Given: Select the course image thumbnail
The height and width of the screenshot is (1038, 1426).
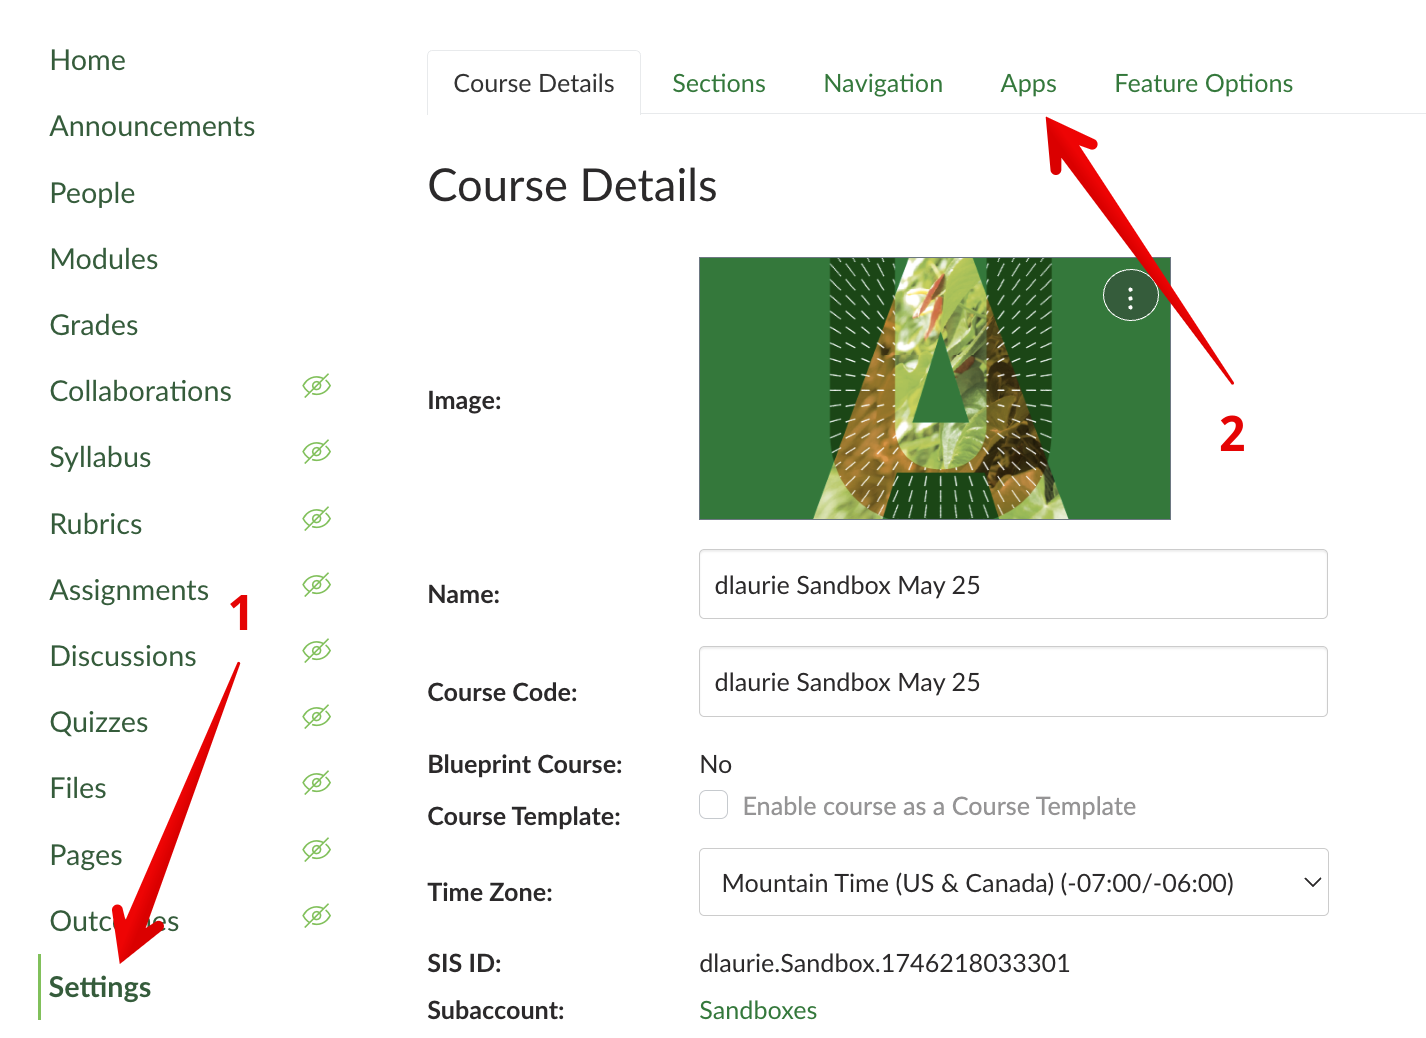Looking at the screenshot, I should pos(934,389).
